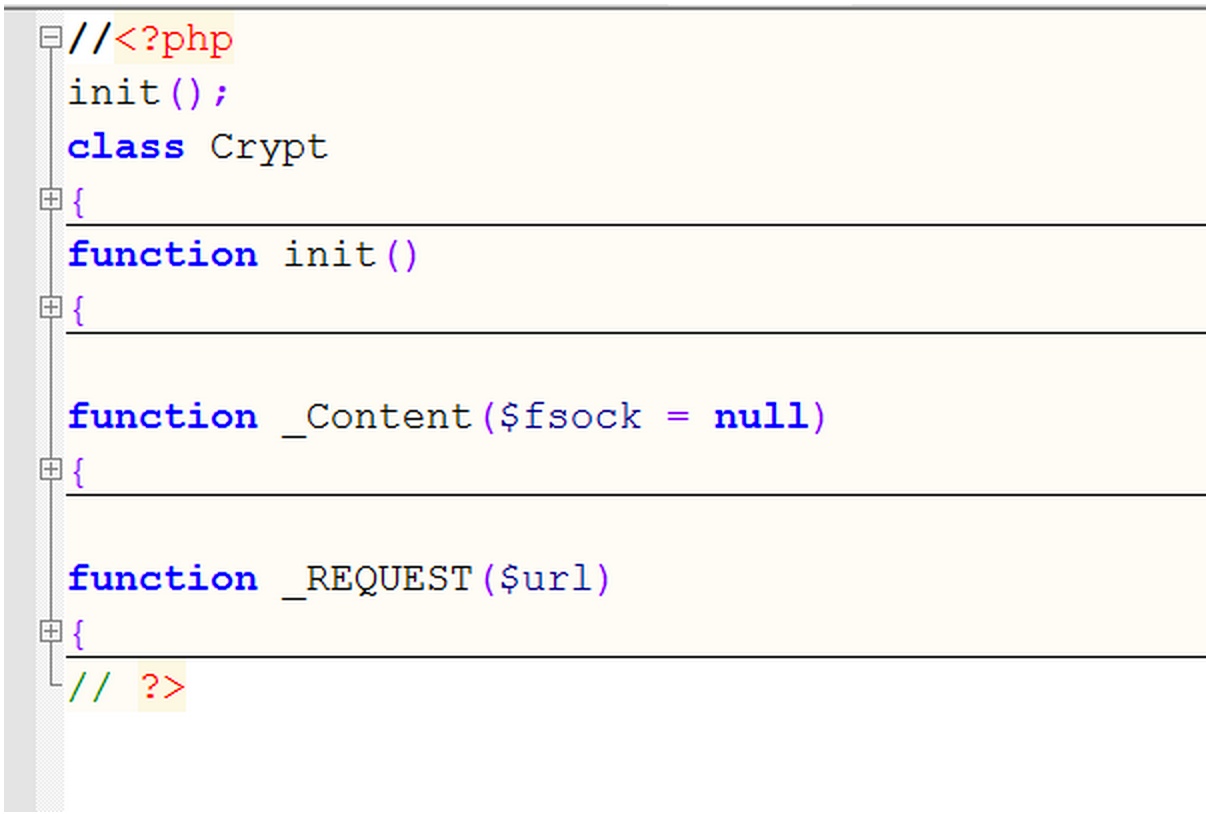Click init in the function declaration
This screenshot has height=814, width=1206.
click(x=330, y=255)
